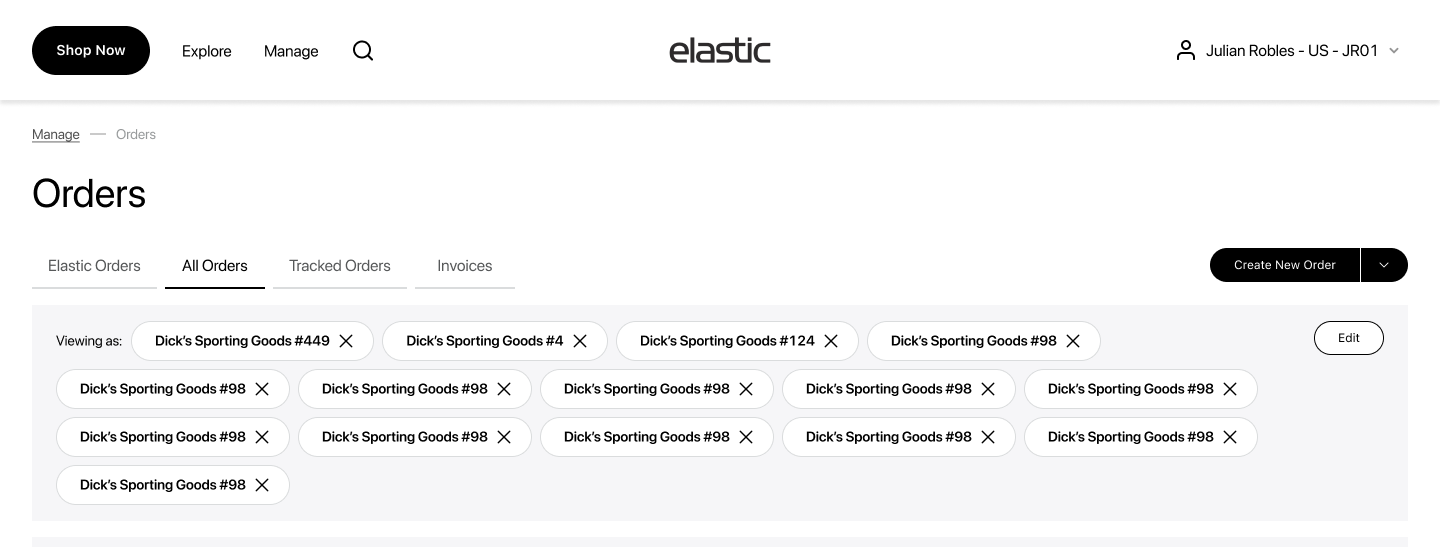Open the Manage menu
The image size is (1440, 547).
click(291, 51)
